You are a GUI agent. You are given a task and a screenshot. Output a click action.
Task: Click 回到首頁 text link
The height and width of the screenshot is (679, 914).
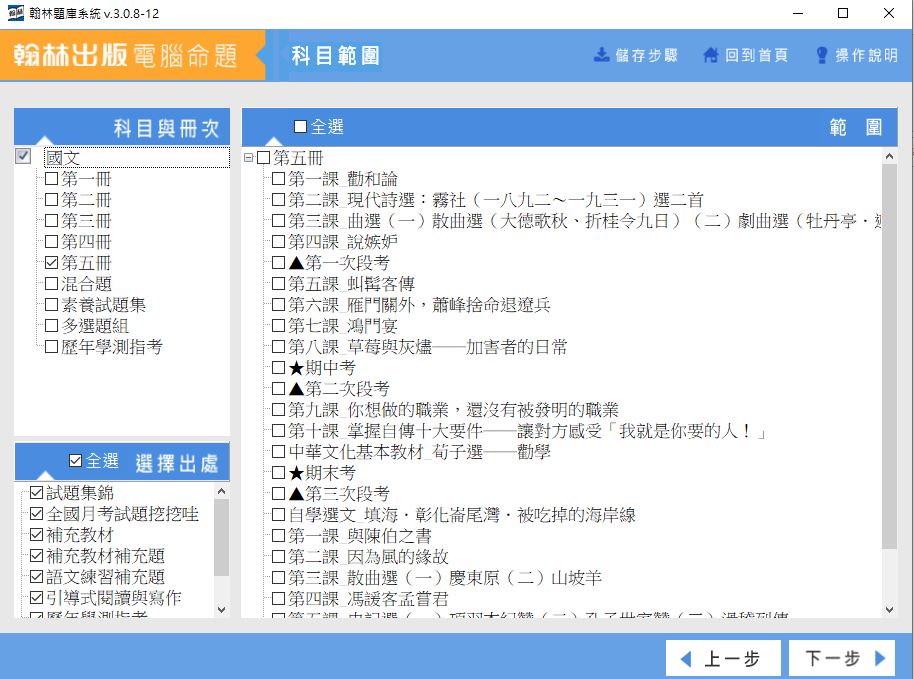point(756,55)
